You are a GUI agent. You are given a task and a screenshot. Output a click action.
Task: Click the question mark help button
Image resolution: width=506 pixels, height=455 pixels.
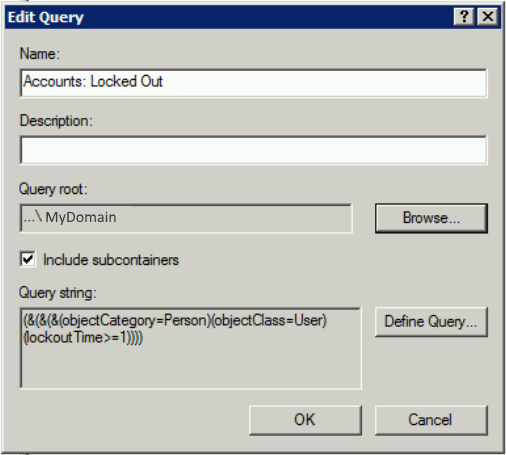point(464,16)
